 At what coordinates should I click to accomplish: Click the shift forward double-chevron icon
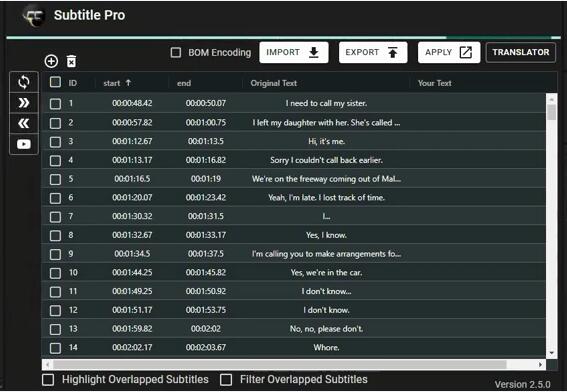pos(24,103)
